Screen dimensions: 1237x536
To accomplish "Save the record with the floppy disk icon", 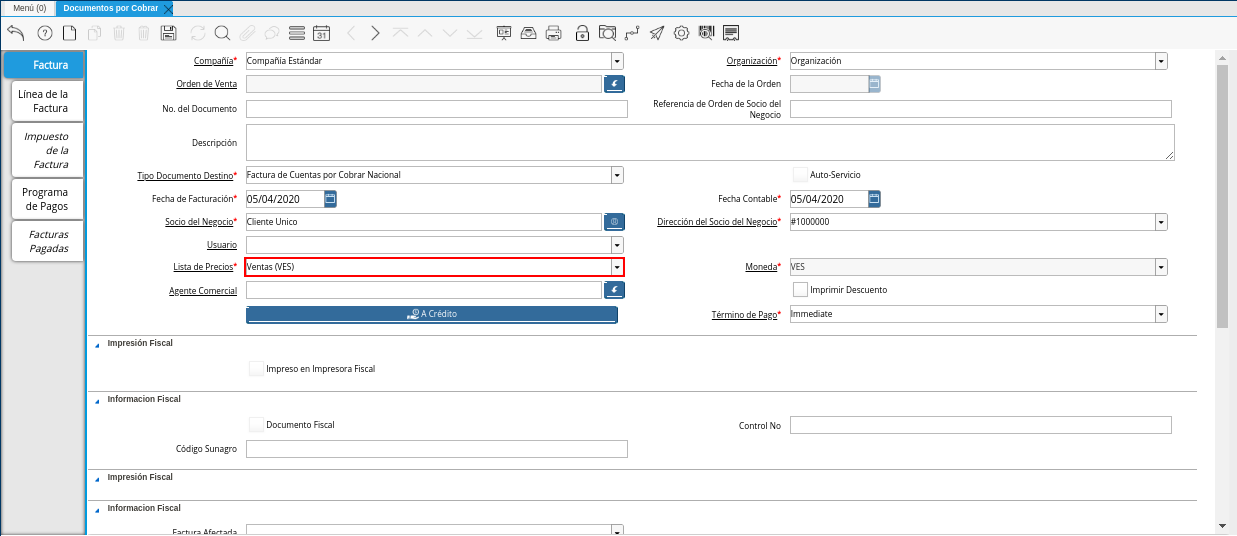I will pyautogui.click(x=168, y=33).
